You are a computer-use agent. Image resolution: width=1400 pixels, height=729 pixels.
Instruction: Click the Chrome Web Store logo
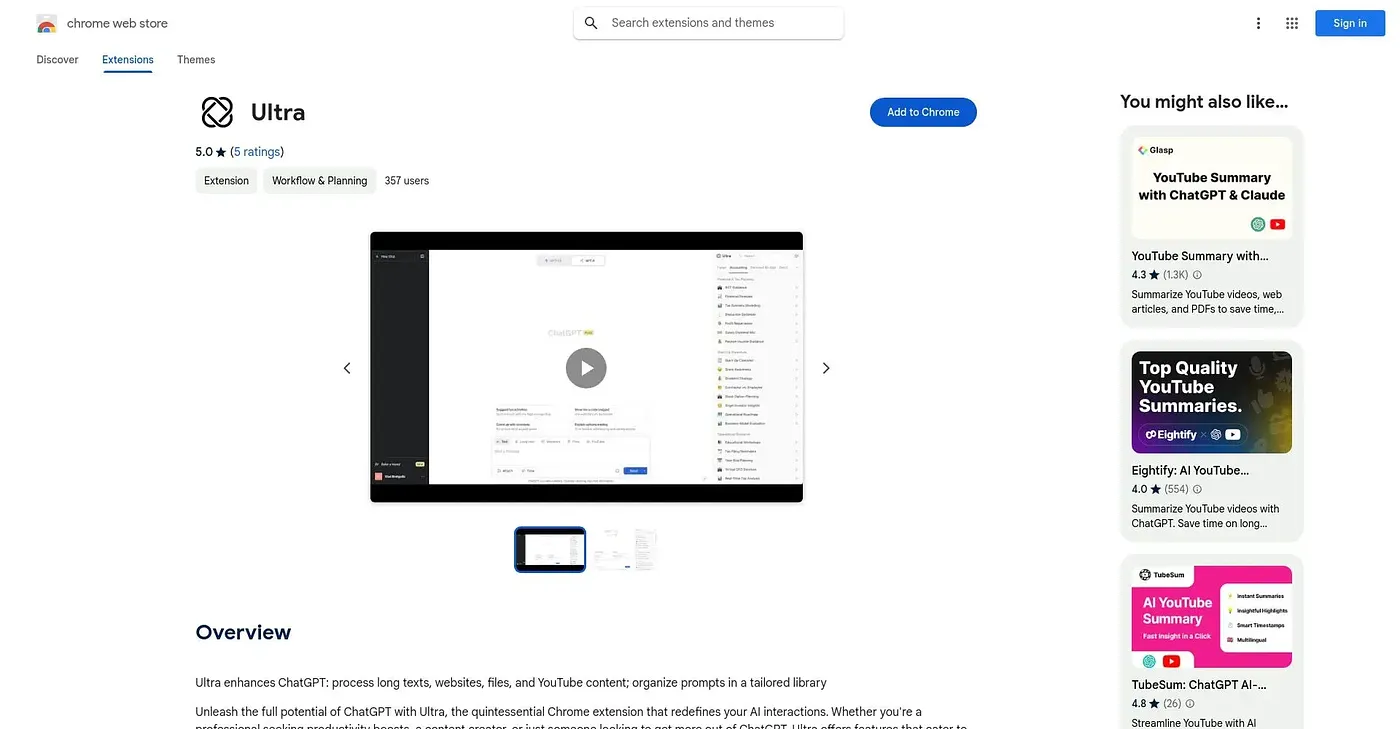47,23
